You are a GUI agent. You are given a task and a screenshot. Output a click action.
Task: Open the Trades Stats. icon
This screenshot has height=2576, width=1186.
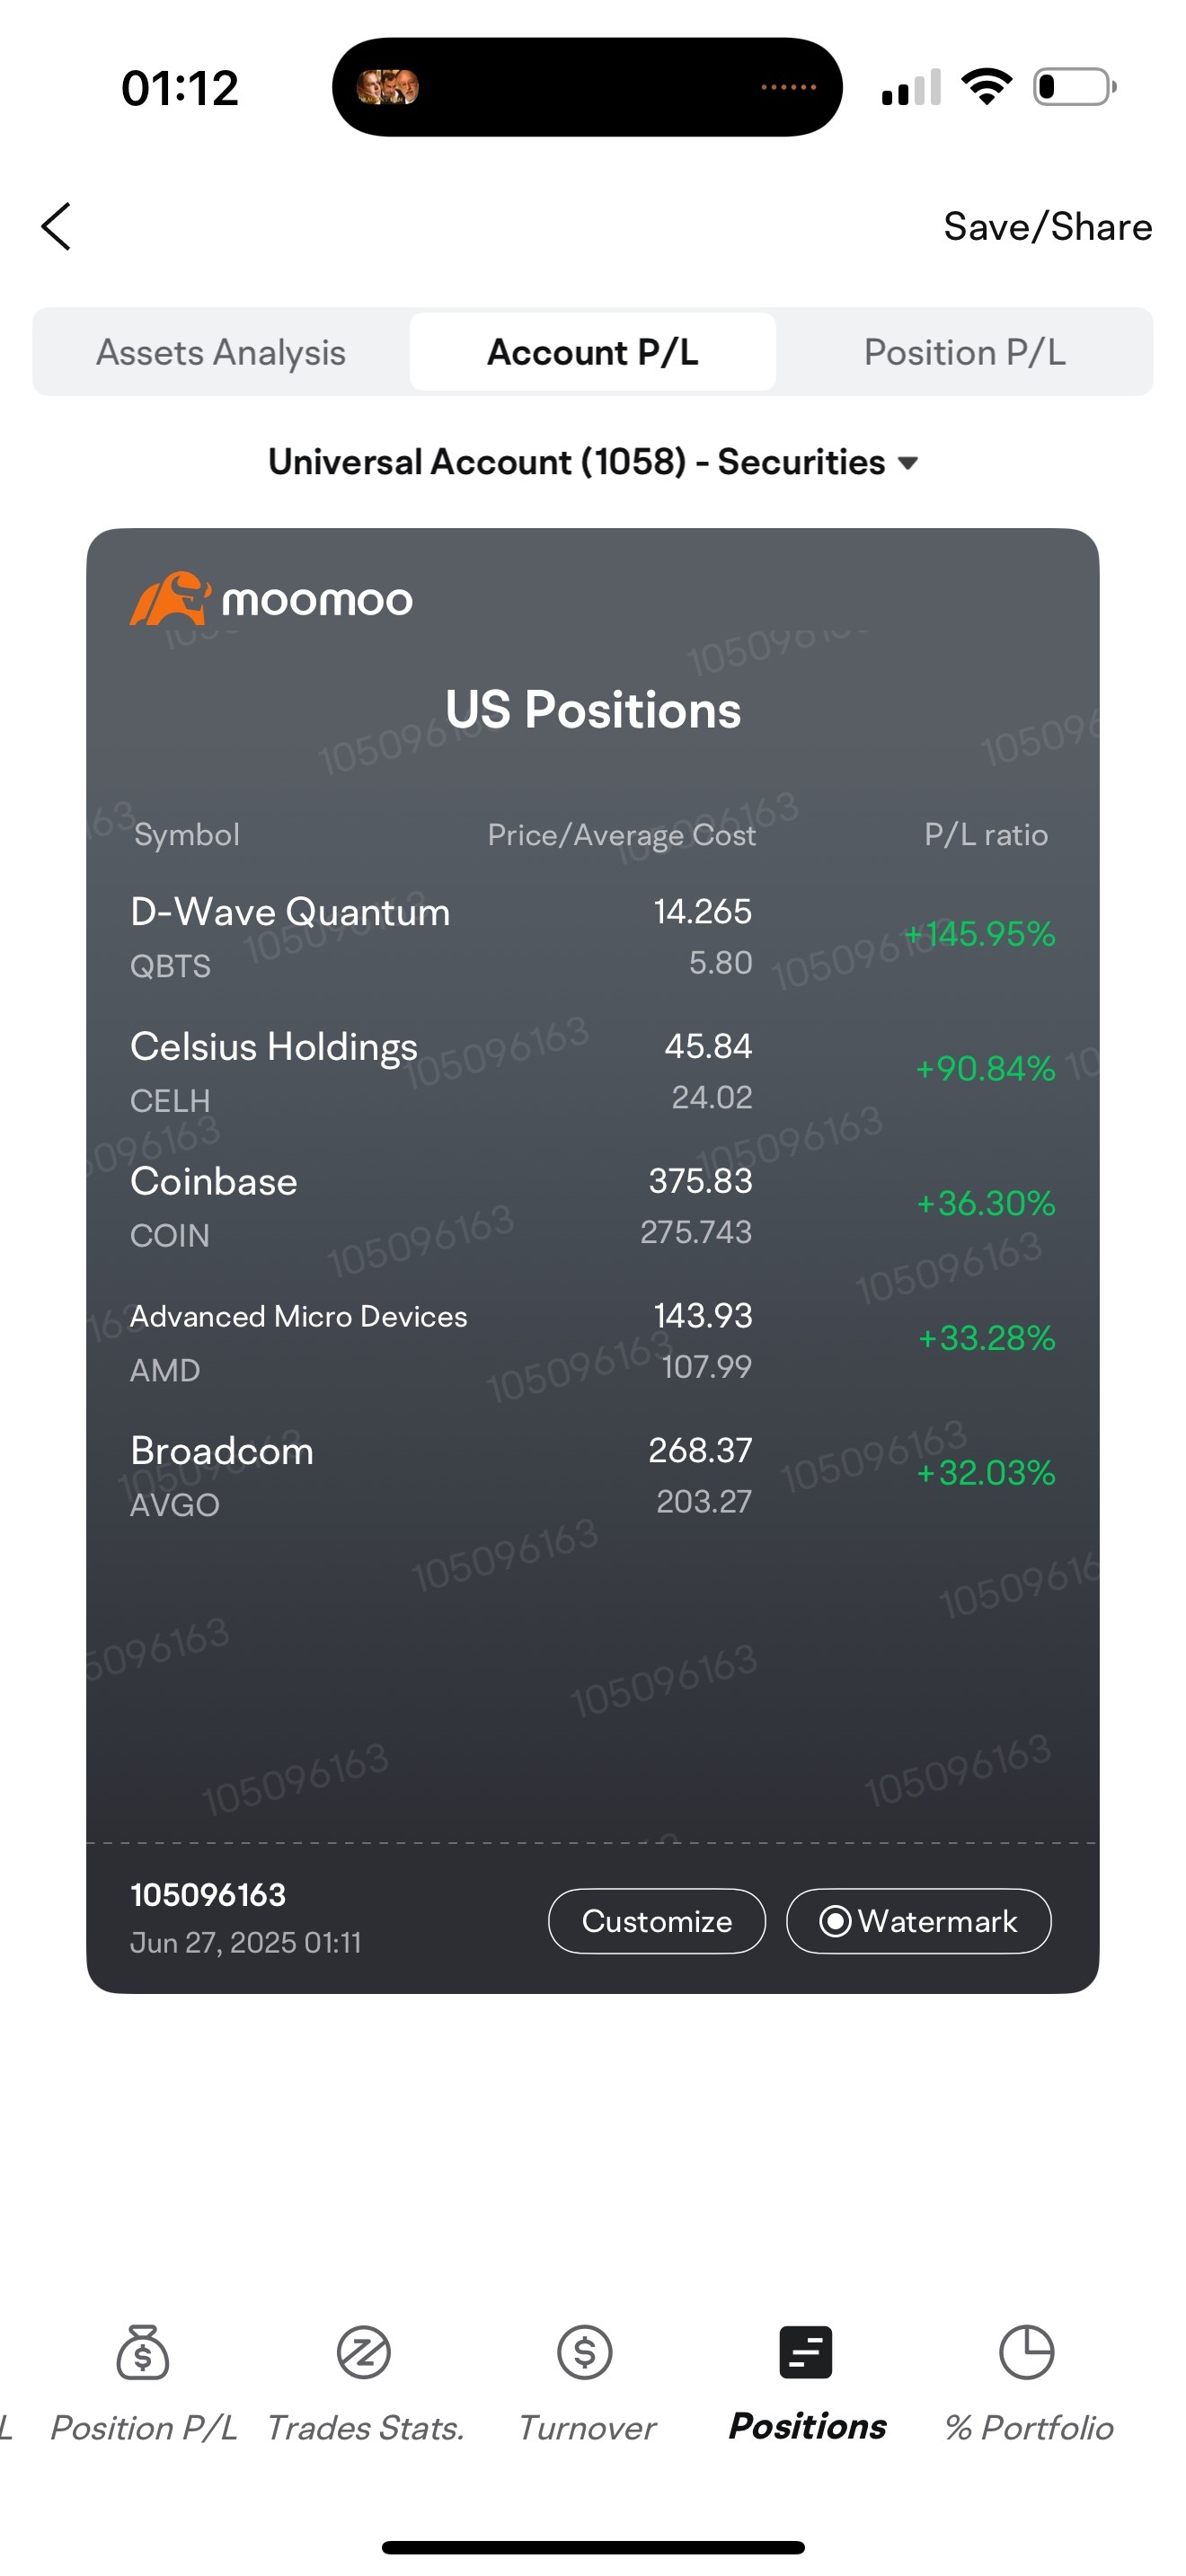[364, 2352]
